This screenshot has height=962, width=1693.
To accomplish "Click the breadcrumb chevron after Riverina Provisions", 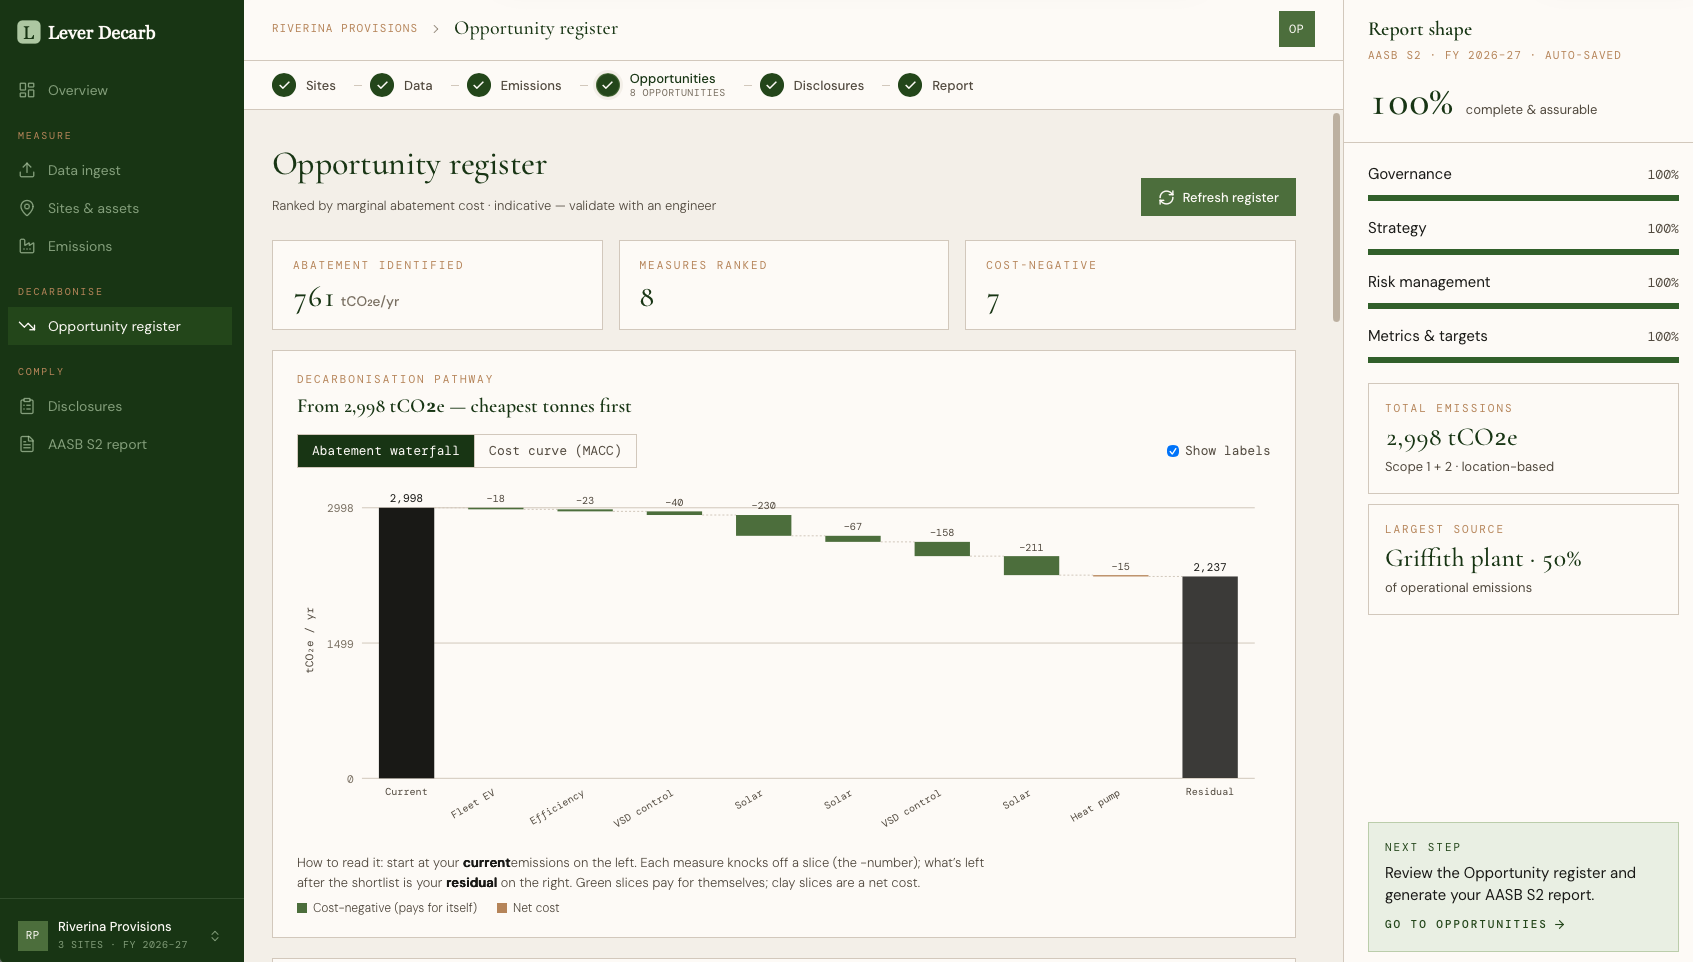I will pos(436,29).
